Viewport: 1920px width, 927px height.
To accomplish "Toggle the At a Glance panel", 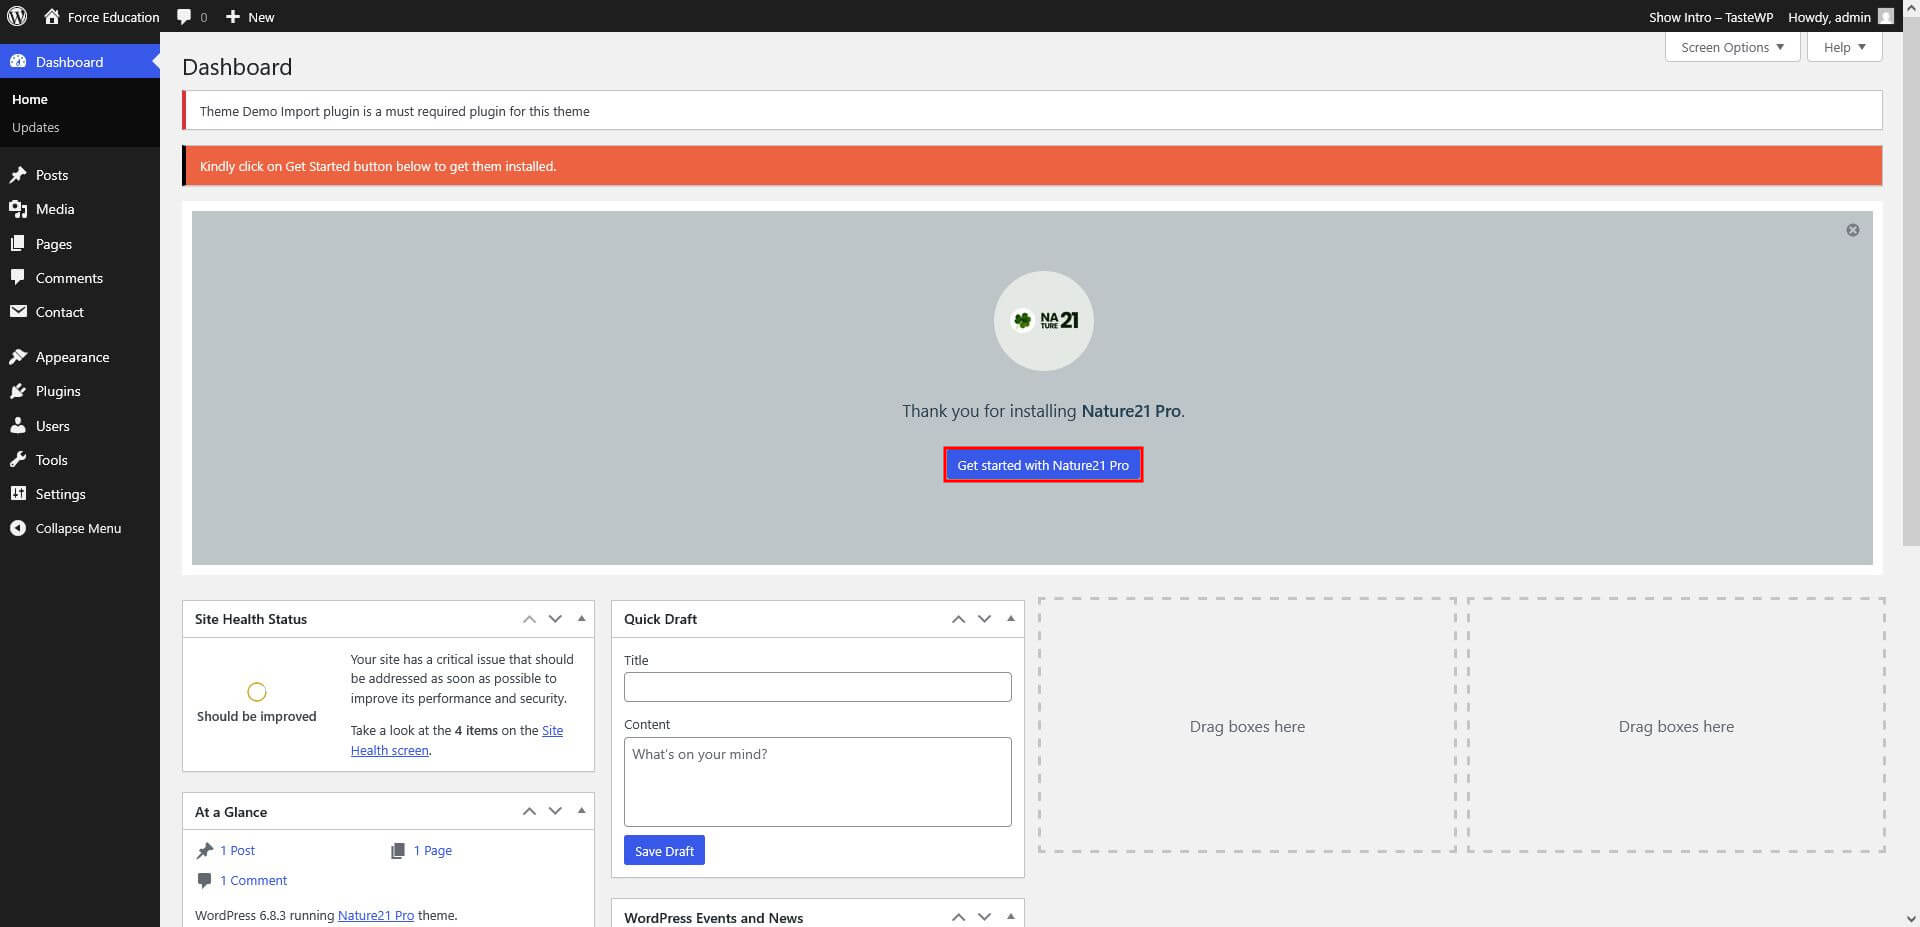I will coord(581,811).
